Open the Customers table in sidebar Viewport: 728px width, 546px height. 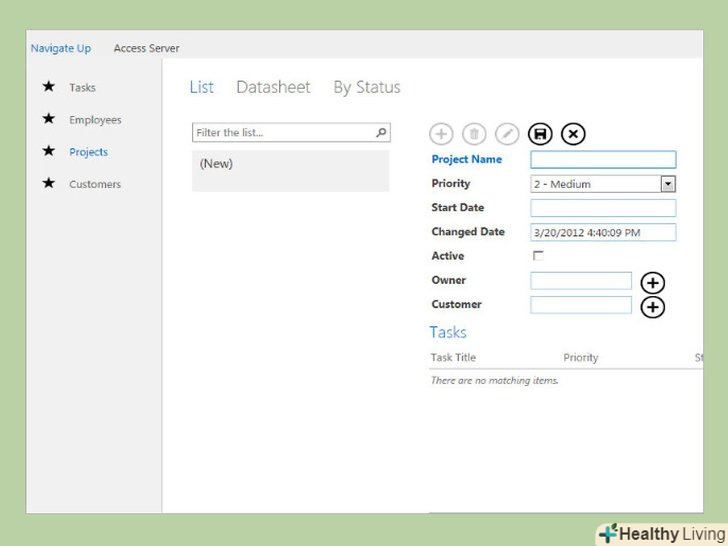pyautogui.click(x=95, y=184)
